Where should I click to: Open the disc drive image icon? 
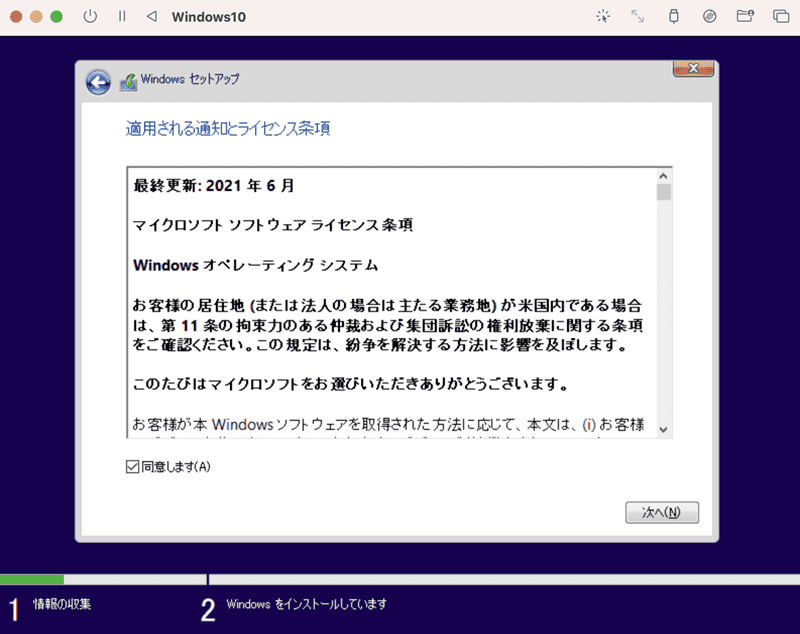click(x=709, y=16)
